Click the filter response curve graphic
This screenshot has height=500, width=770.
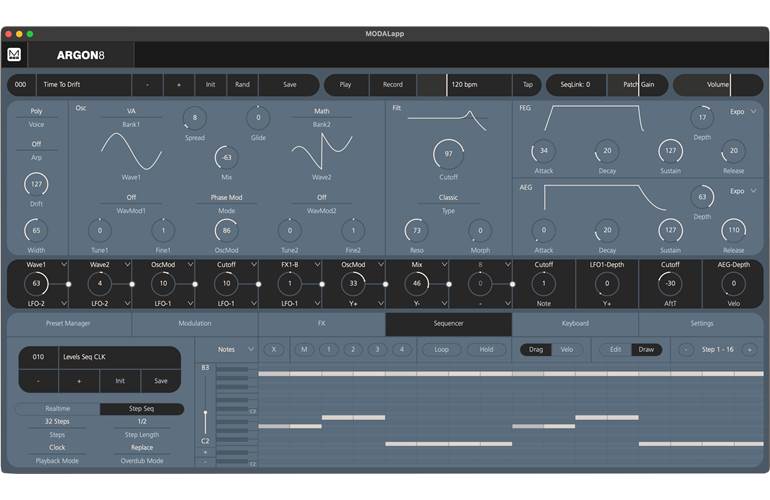[x=447, y=119]
